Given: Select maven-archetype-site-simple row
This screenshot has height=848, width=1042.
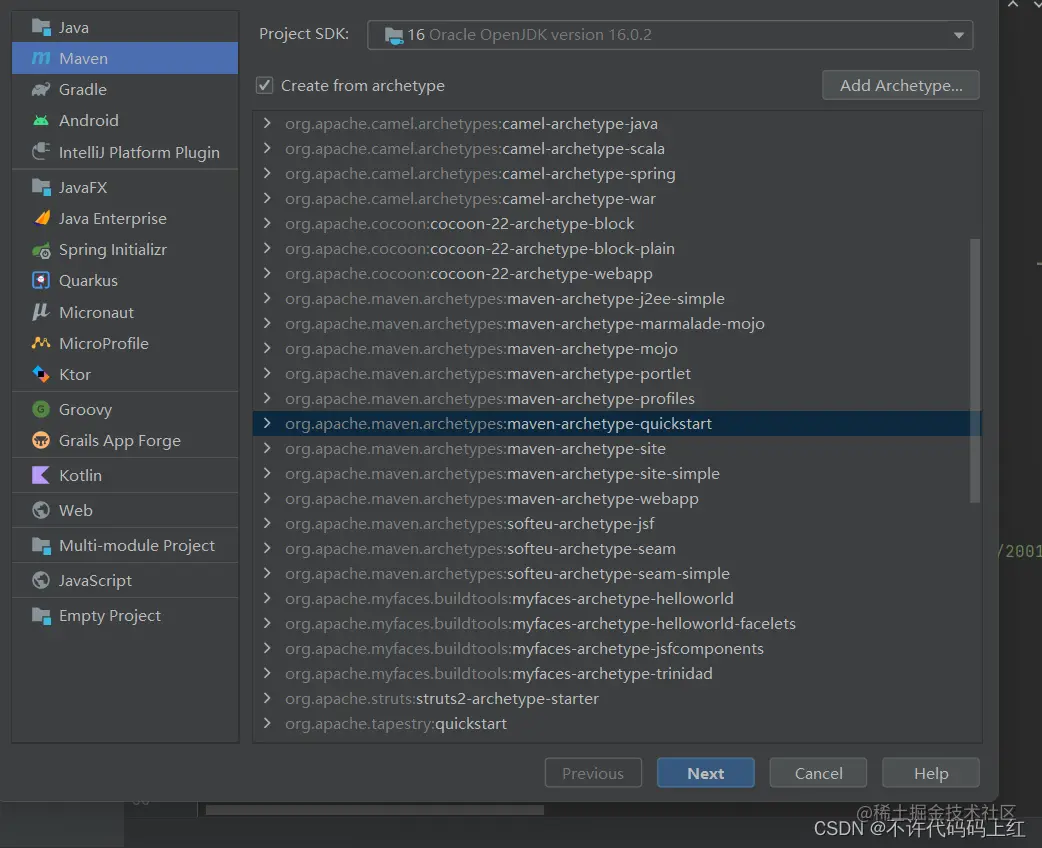Looking at the screenshot, I should [x=617, y=473].
